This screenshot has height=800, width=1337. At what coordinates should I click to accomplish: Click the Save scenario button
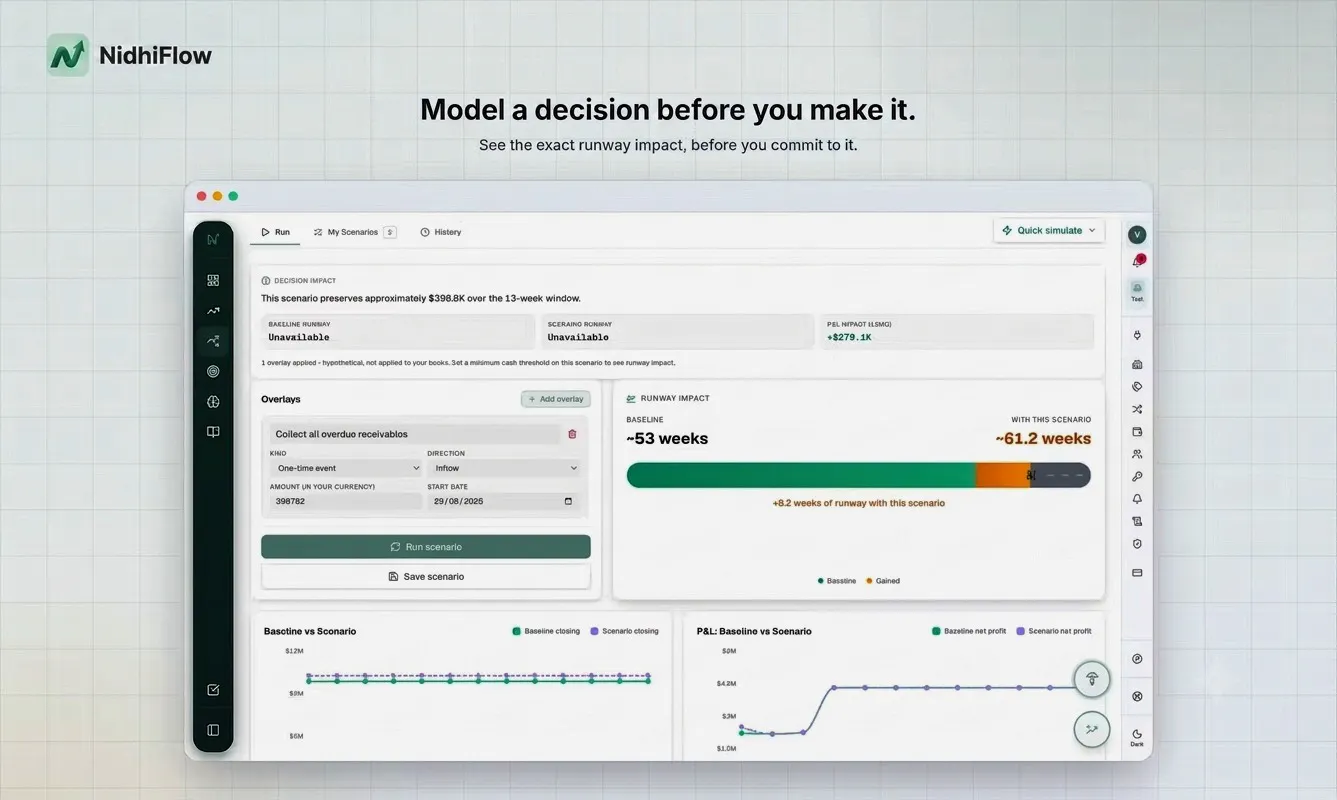coord(426,577)
